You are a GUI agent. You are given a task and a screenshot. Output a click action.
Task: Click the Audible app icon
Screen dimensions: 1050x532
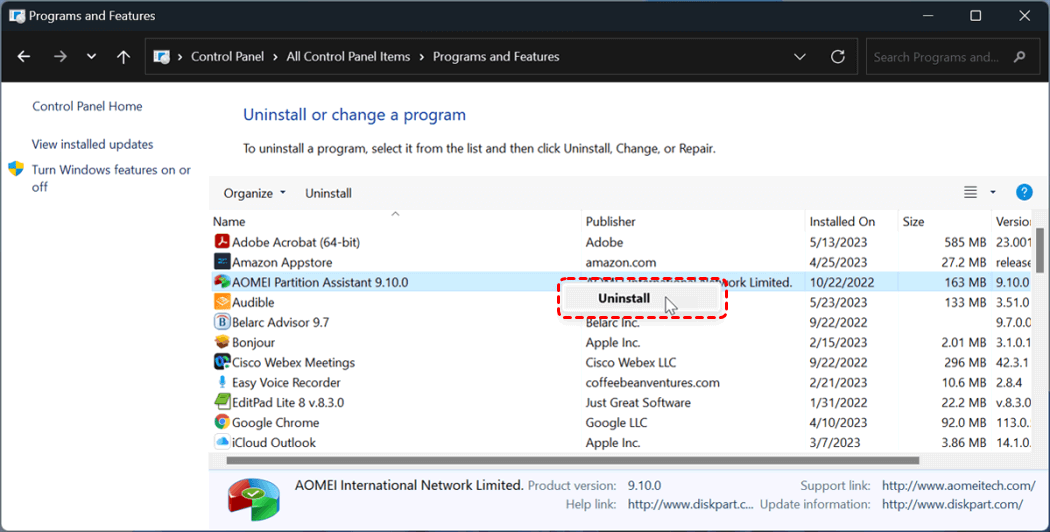click(222, 302)
